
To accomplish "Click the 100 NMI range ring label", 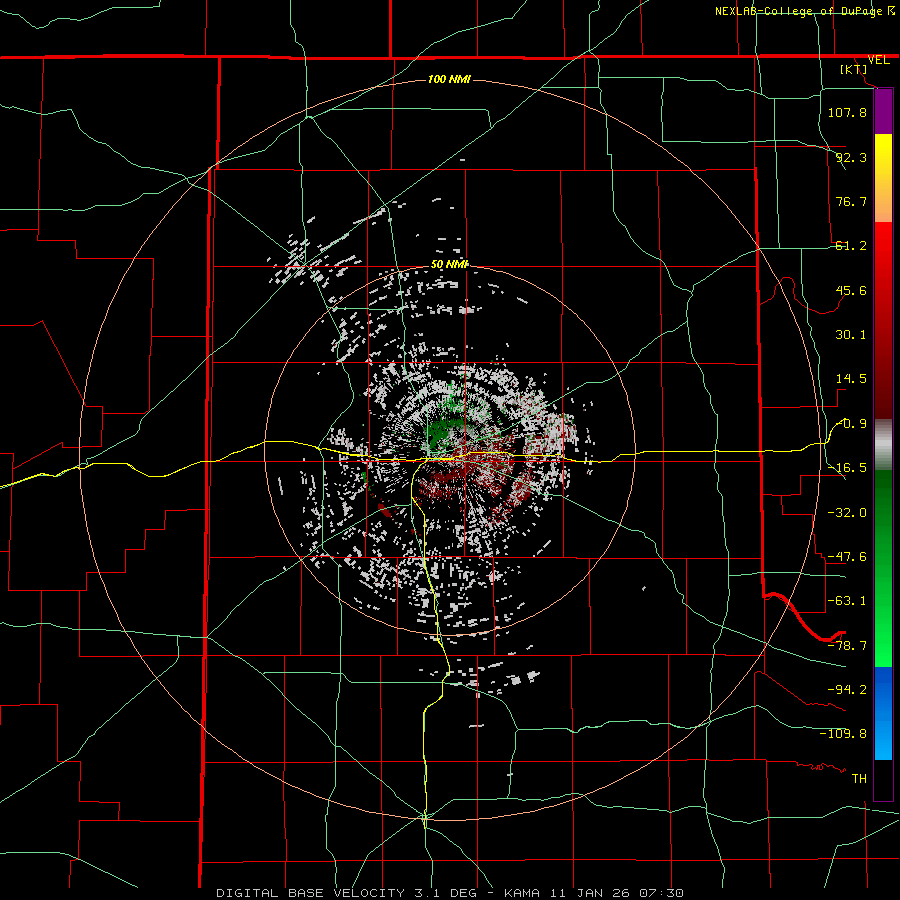I will tap(449, 79).
